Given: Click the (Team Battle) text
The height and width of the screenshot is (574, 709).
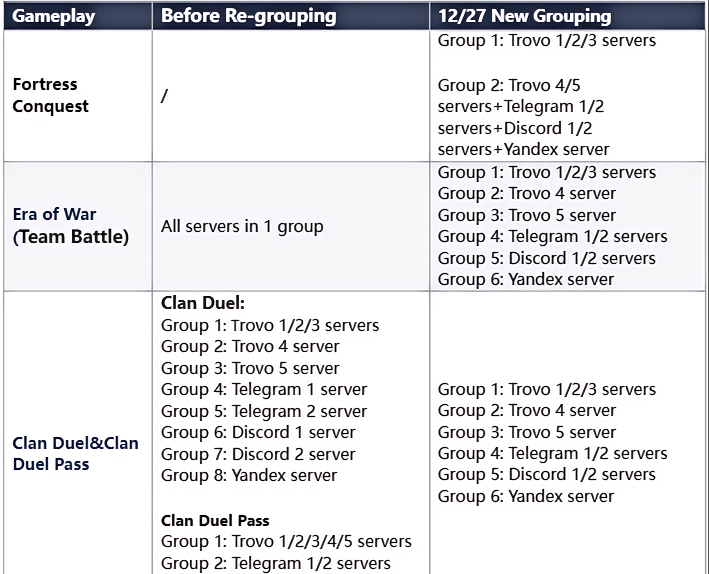Looking at the screenshot, I should point(71,237).
